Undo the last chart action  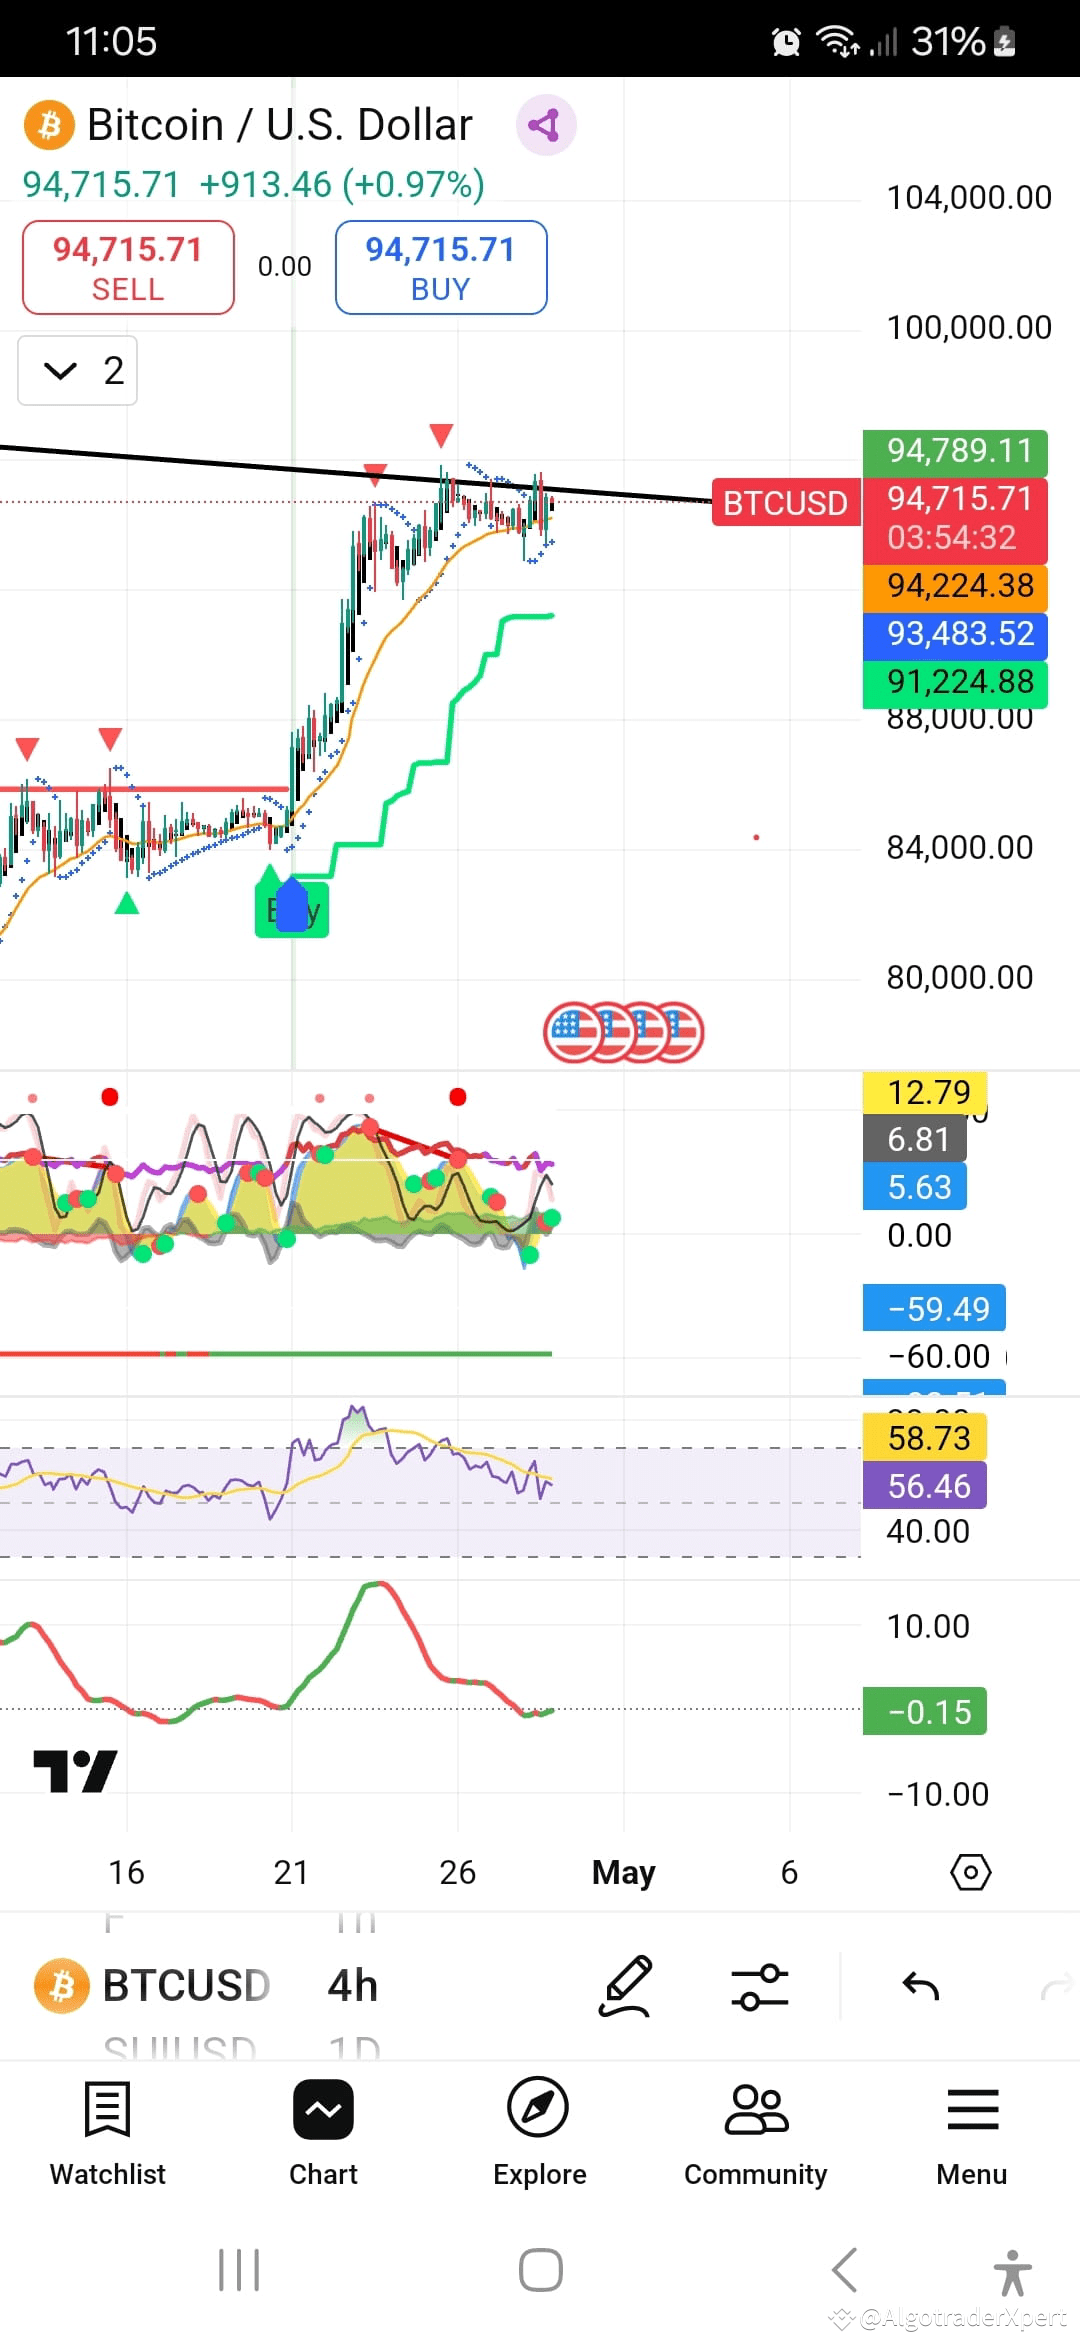921,1986
